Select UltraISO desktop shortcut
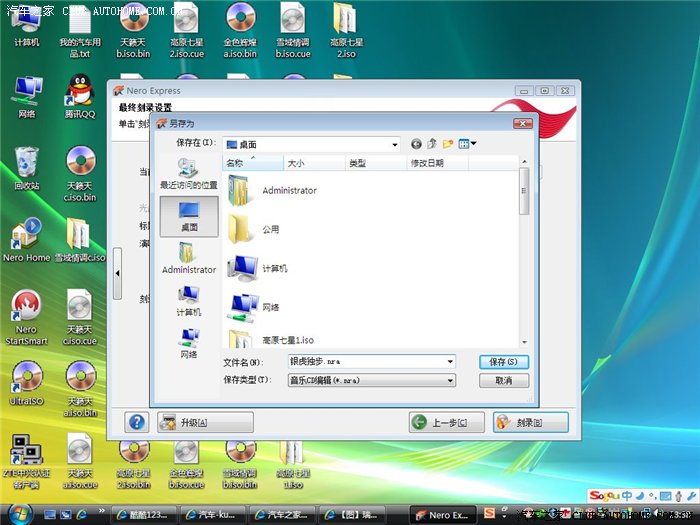Viewport: 700px width, 525px height. [26, 384]
